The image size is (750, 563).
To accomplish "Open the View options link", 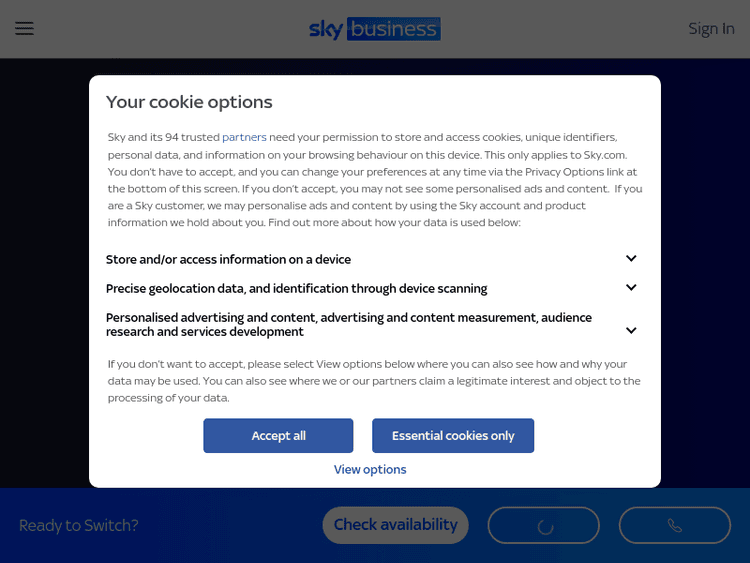I will [370, 469].
